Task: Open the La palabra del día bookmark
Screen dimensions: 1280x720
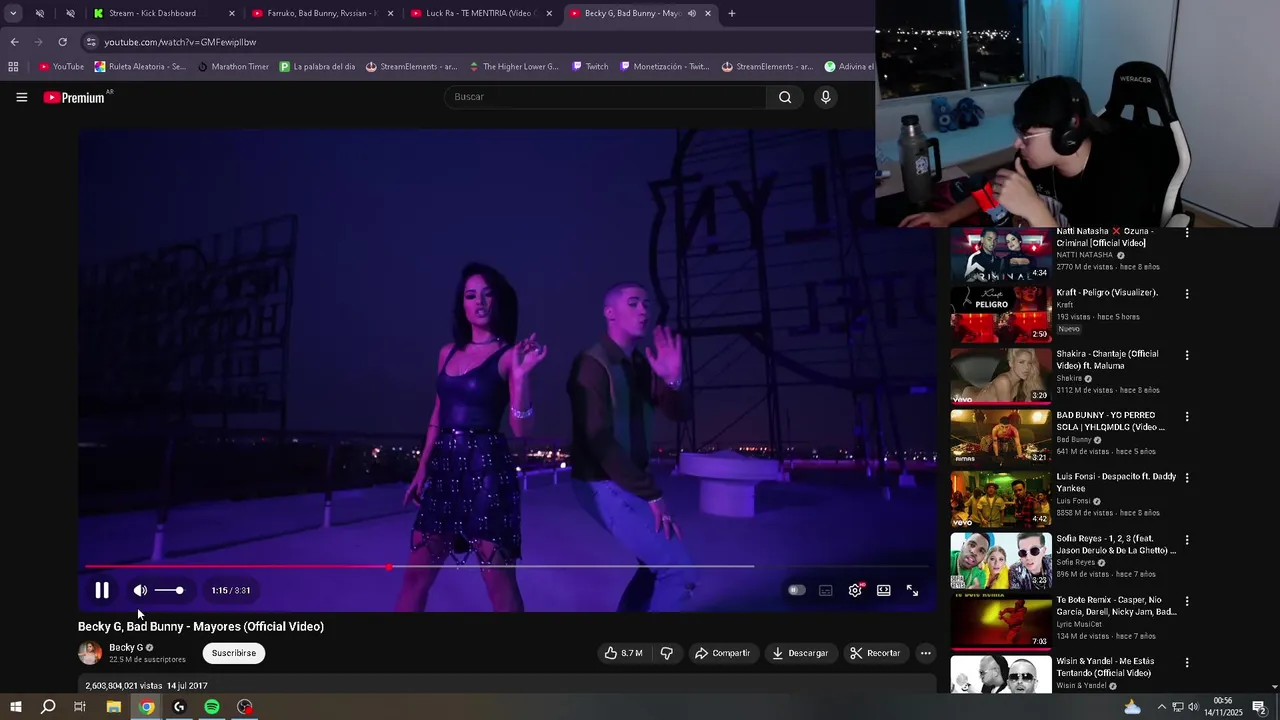Action: [317, 67]
